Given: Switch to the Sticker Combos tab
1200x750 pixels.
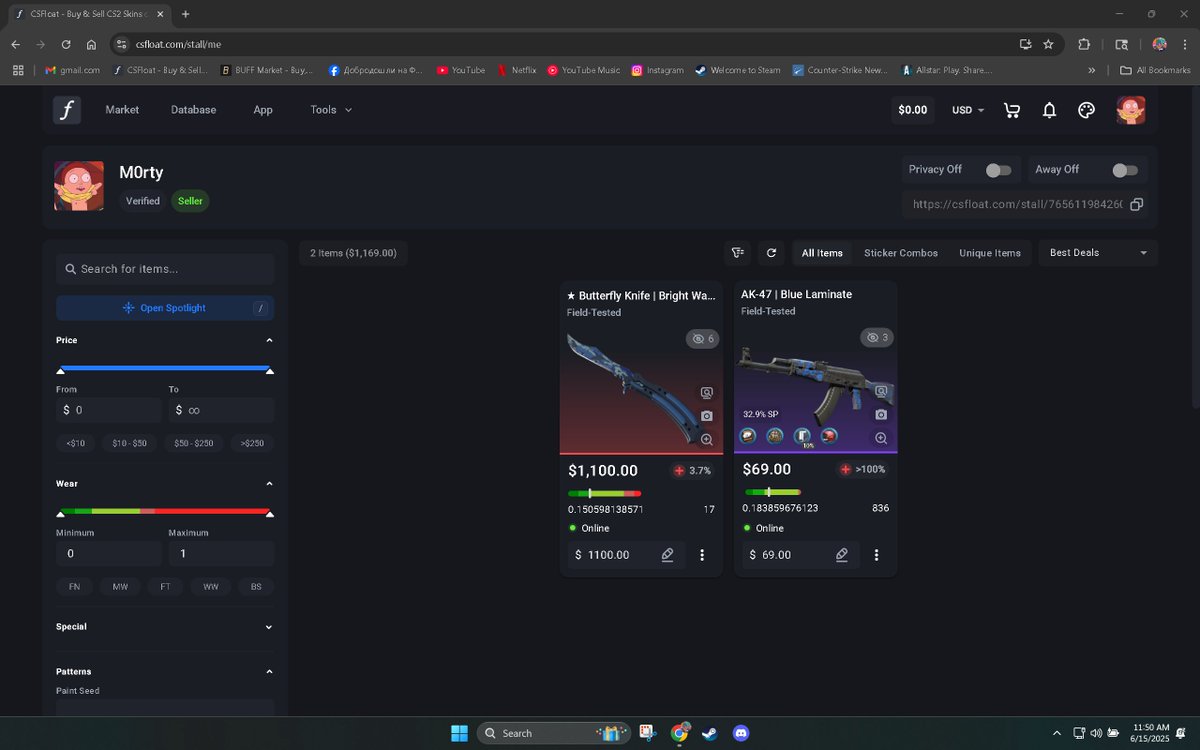Looking at the screenshot, I should pos(901,253).
